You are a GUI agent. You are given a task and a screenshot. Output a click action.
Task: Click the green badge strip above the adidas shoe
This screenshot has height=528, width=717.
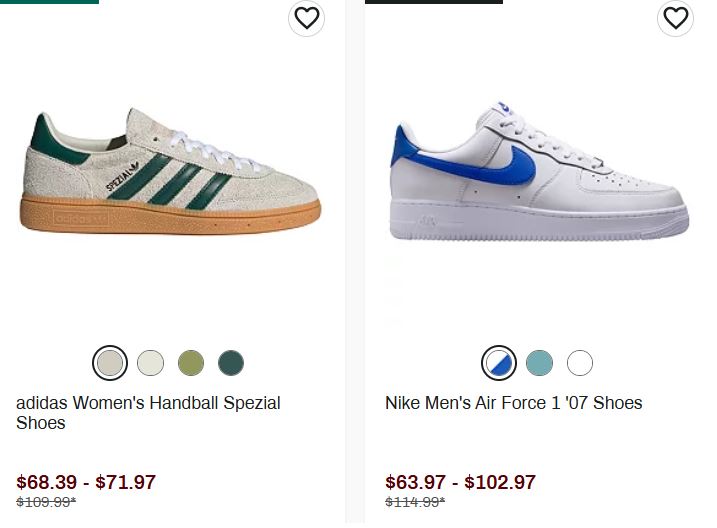coord(49,2)
